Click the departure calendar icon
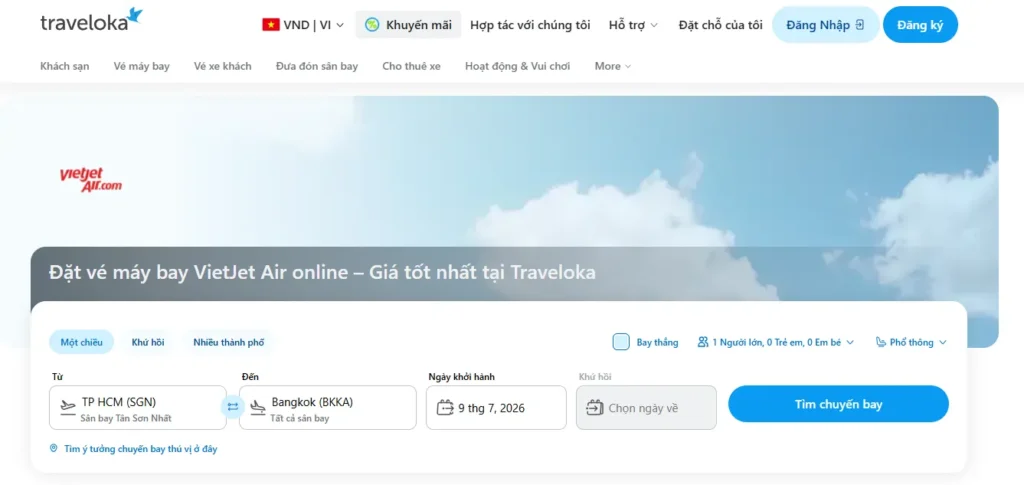Viewport: 1024px width, 485px height. tap(445, 408)
